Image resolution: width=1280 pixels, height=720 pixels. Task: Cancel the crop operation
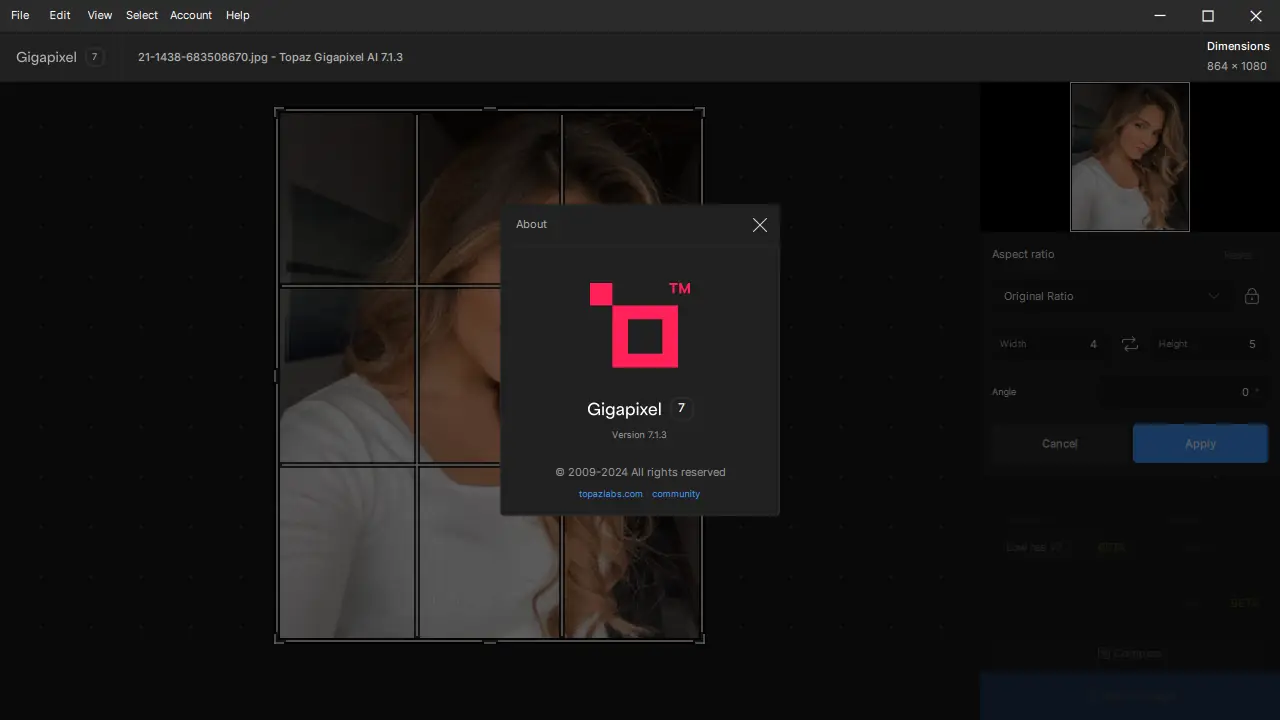[1059, 443]
